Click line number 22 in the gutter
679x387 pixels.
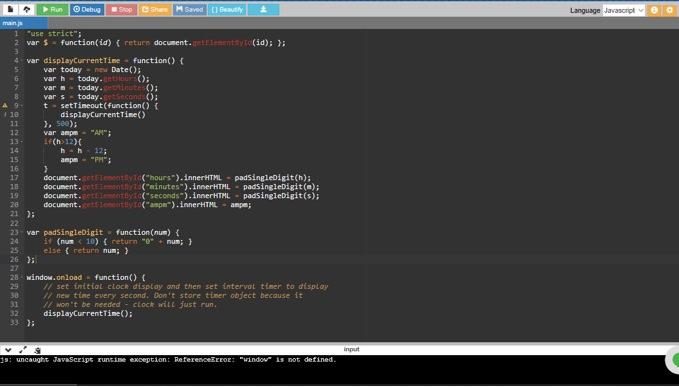pos(14,223)
